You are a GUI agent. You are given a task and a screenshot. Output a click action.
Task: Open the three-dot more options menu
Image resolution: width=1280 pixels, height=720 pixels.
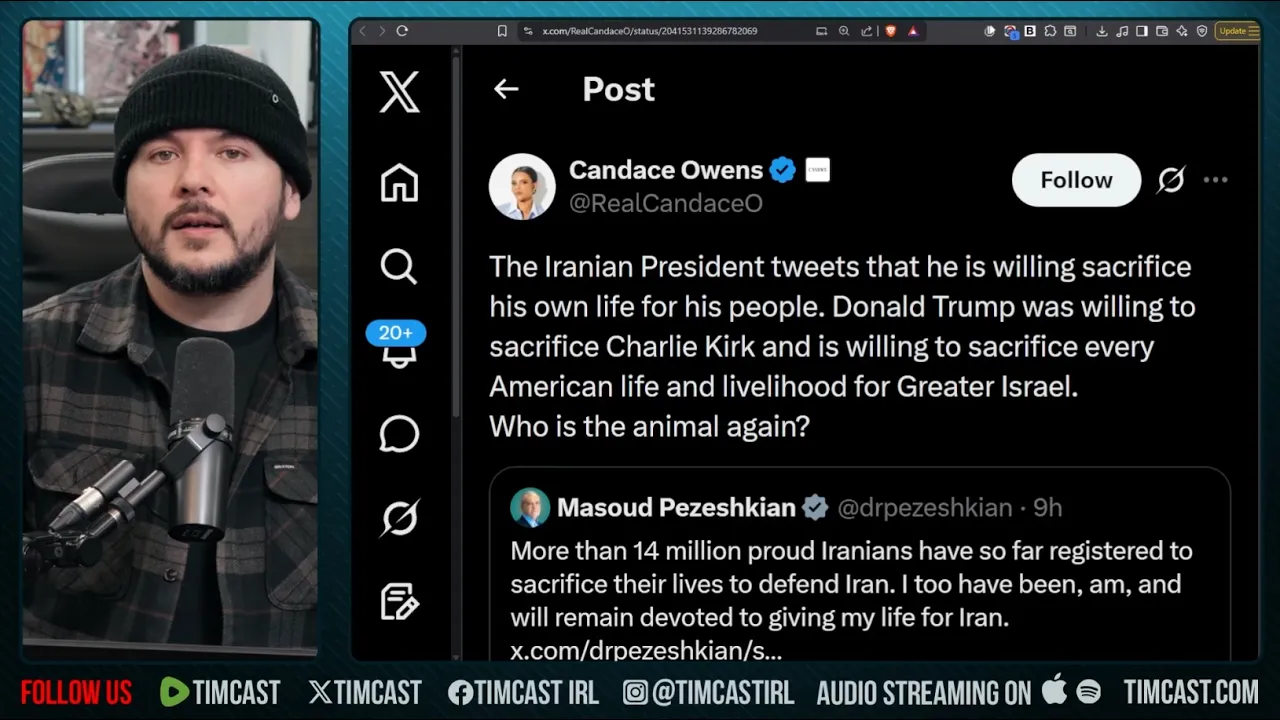[1215, 180]
